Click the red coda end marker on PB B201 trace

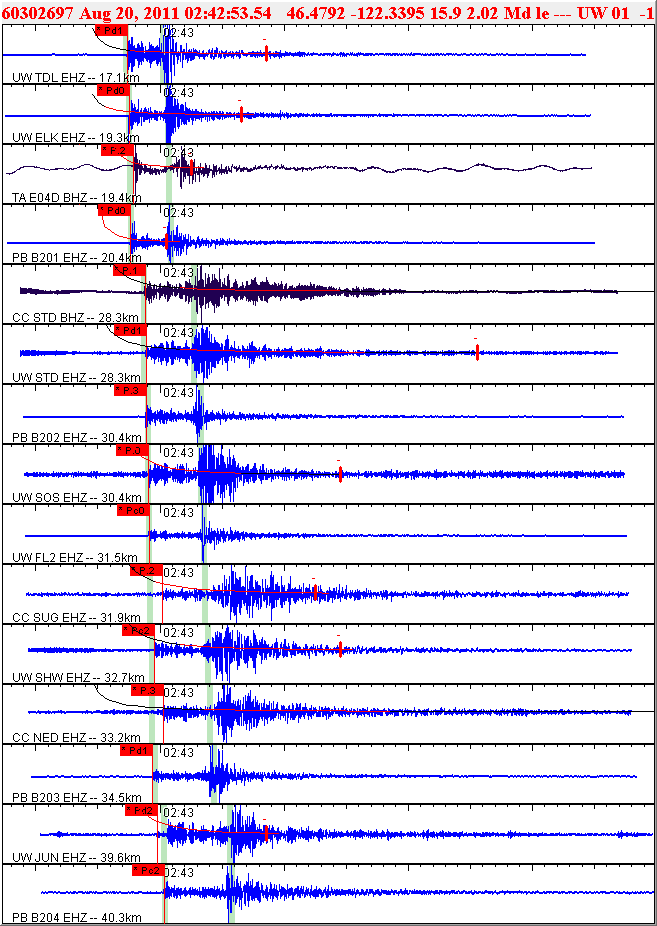pos(166,240)
